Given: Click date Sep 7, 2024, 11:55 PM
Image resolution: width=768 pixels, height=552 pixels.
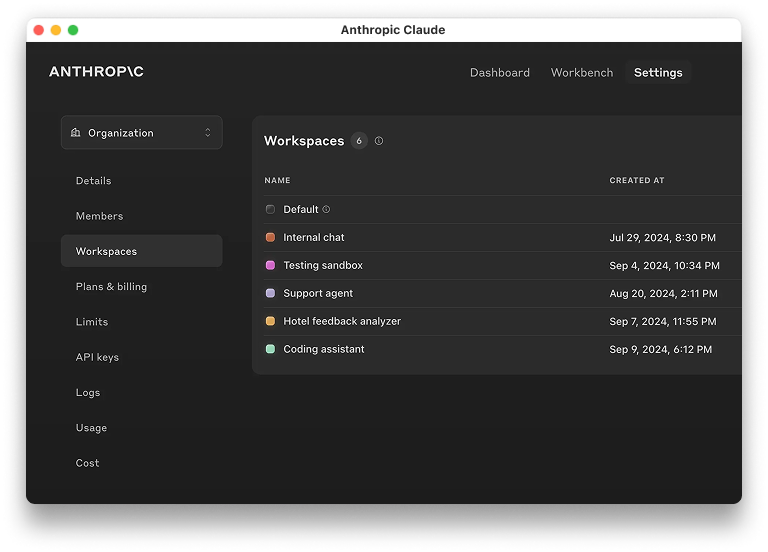Looking at the screenshot, I should pos(663,321).
